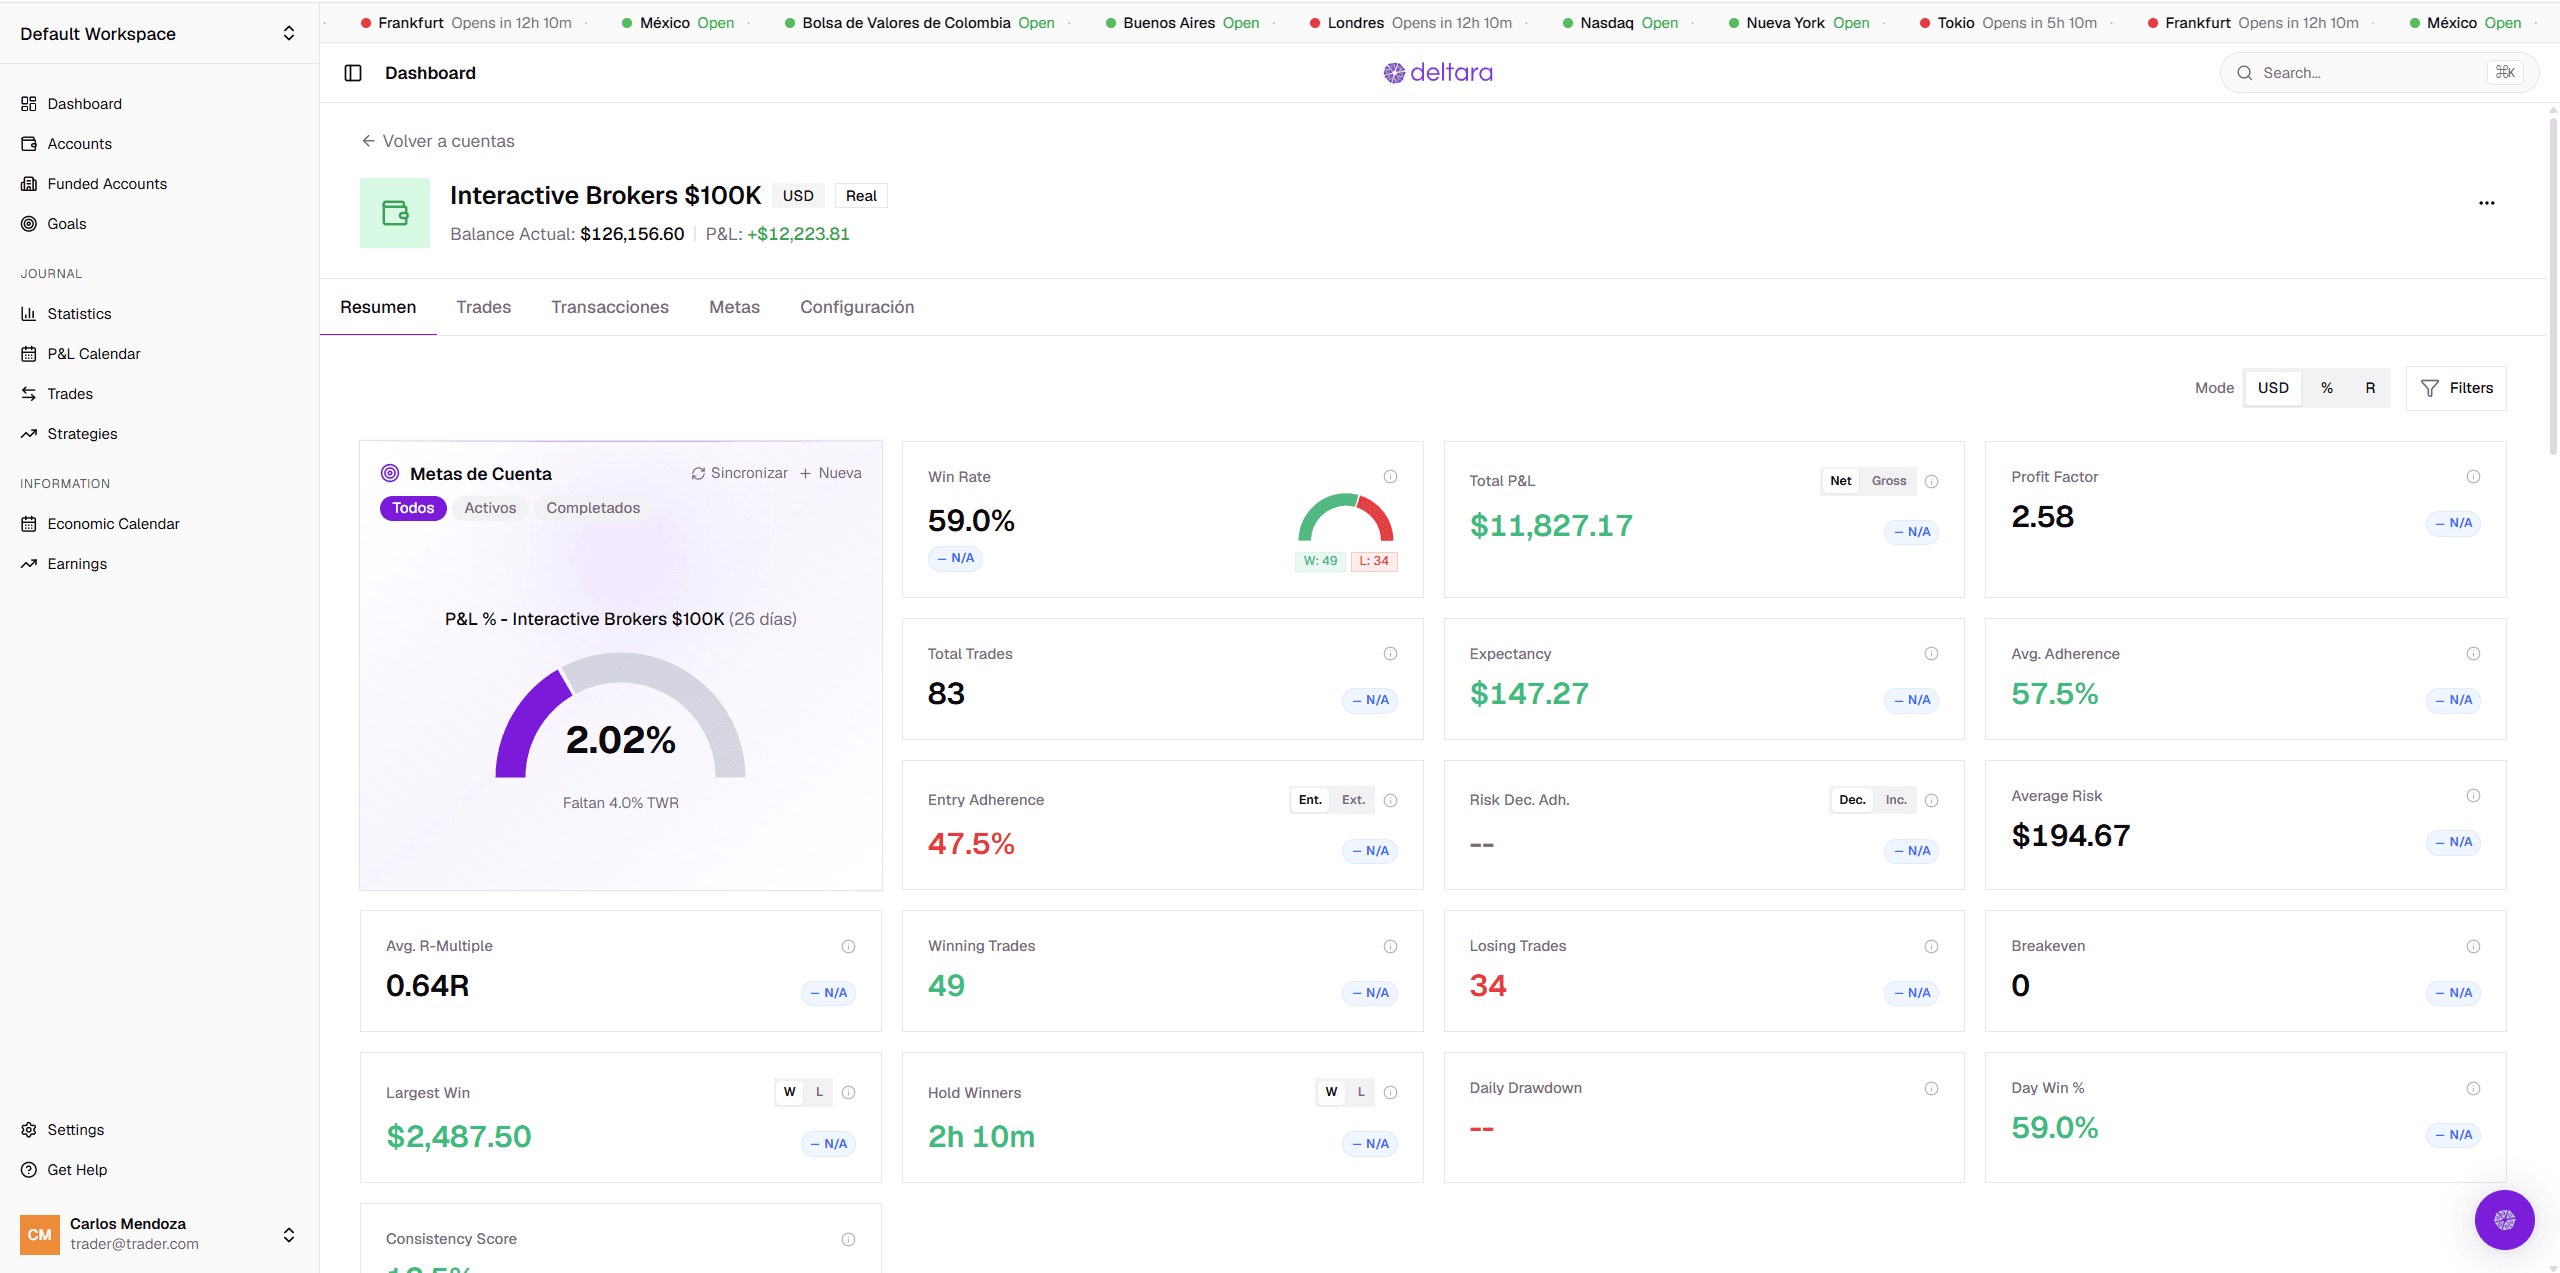Screen dimensions: 2560x1273
Task: Click the Expectancy info icon
Action: tap(1931, 654)
